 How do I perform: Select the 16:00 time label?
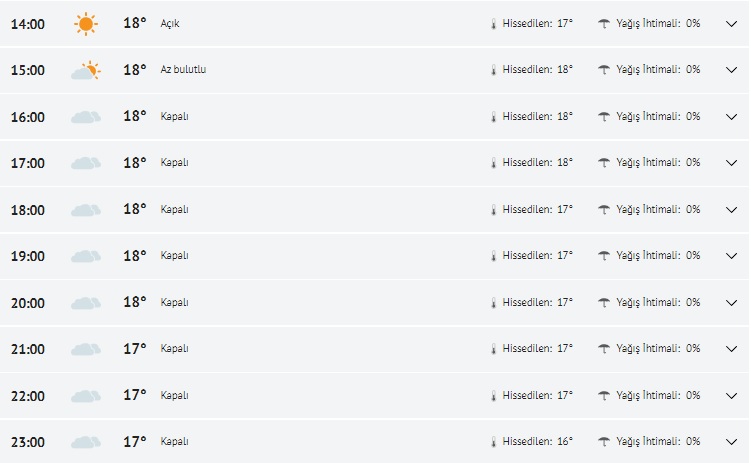[28, 117]
